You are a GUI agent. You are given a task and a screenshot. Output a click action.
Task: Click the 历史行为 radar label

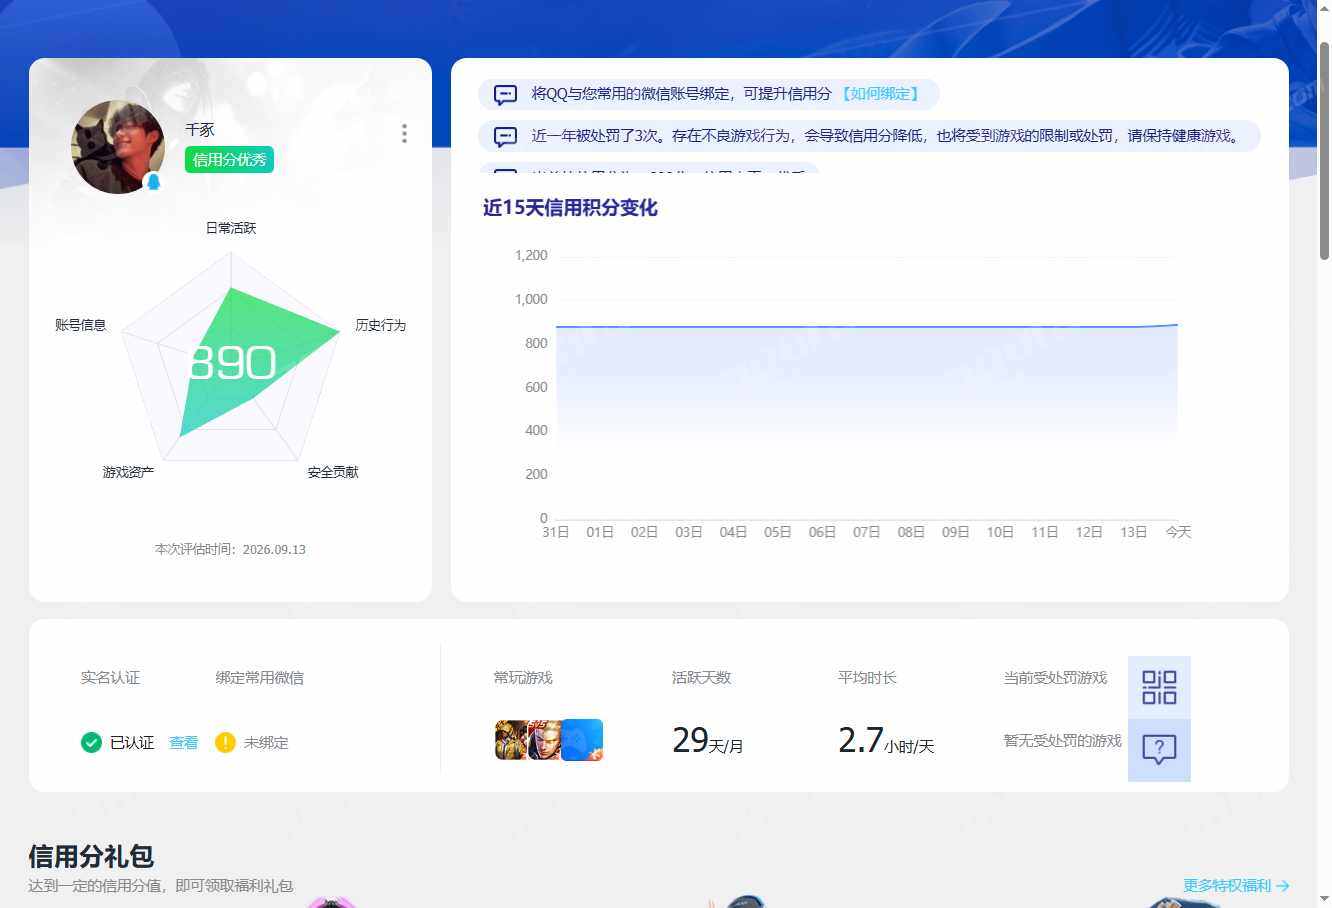pos(381,325)
